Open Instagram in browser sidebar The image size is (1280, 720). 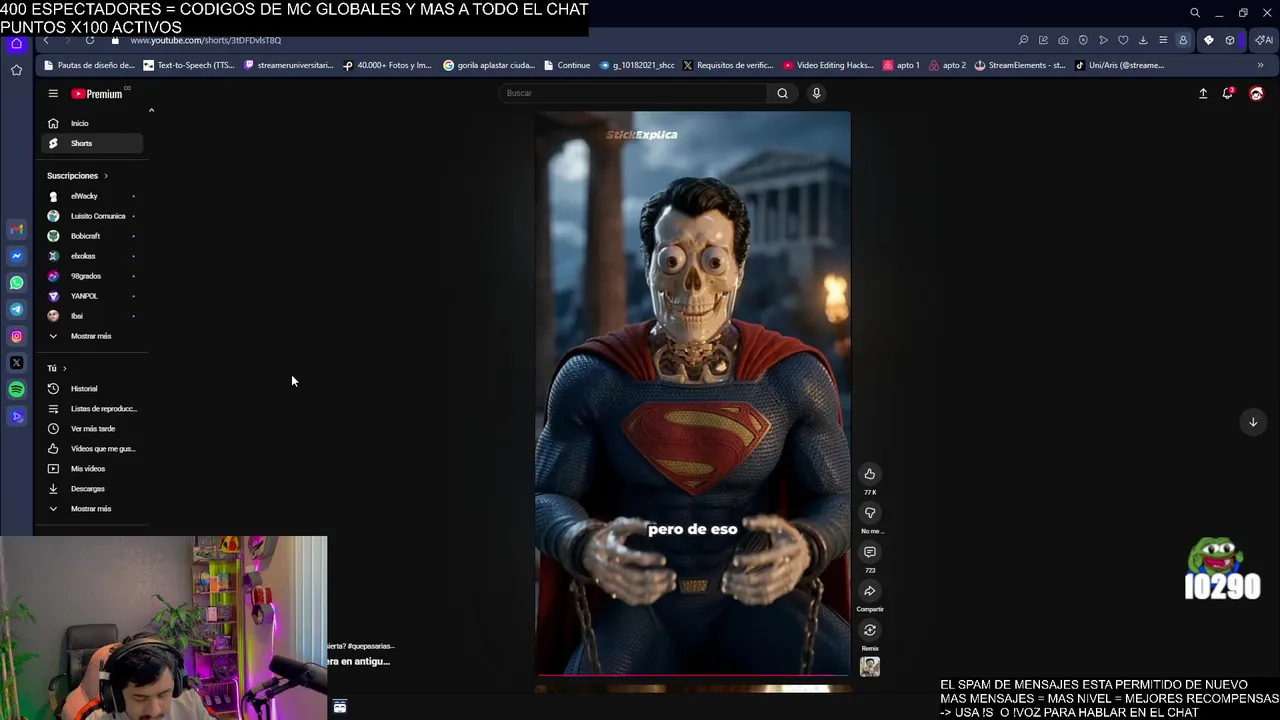[16, 337]
